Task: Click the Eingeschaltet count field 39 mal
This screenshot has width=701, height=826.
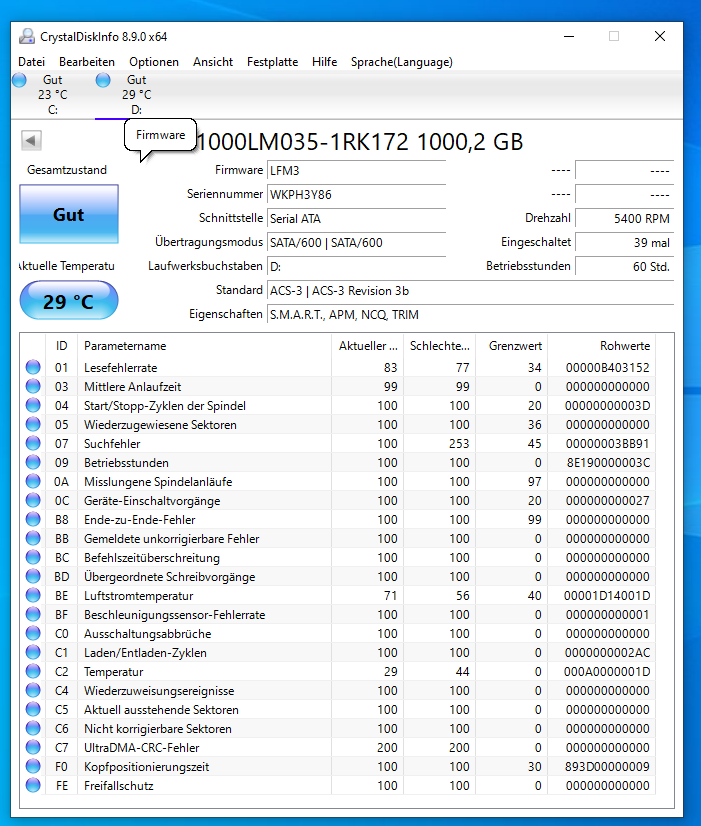Action: point(625,243)
